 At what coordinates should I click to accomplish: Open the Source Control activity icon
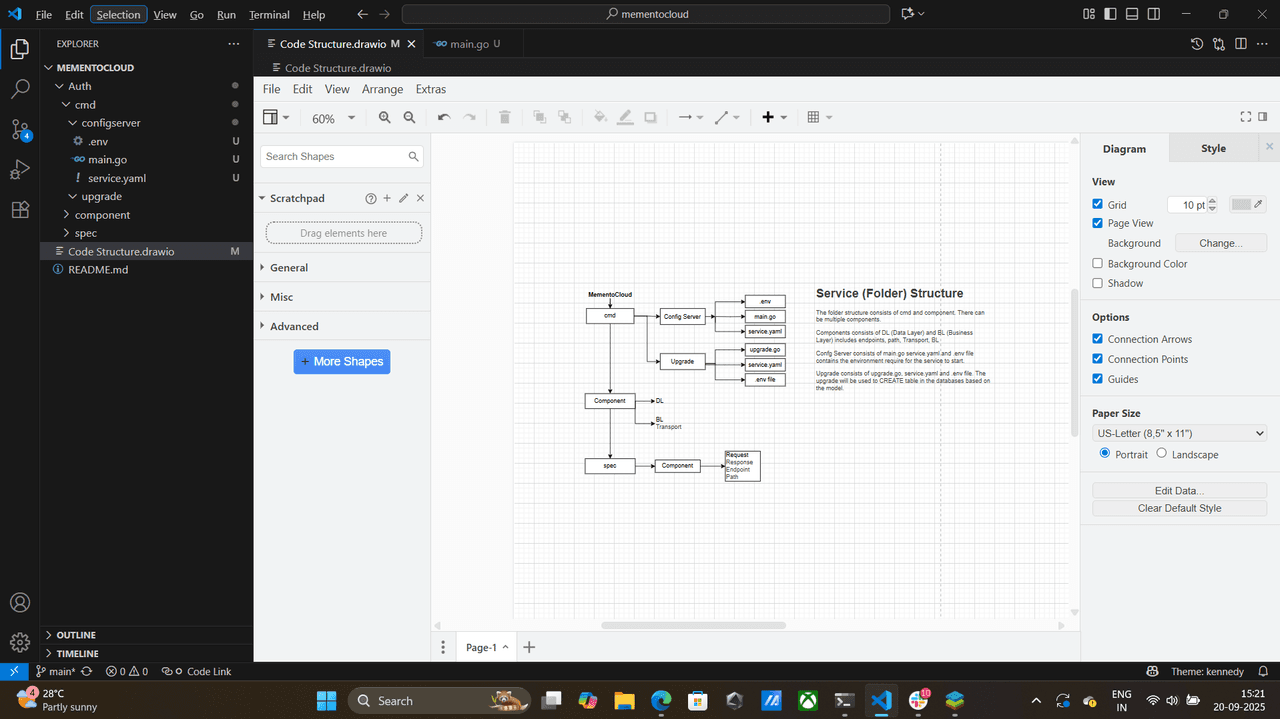(x=20, y=129)
